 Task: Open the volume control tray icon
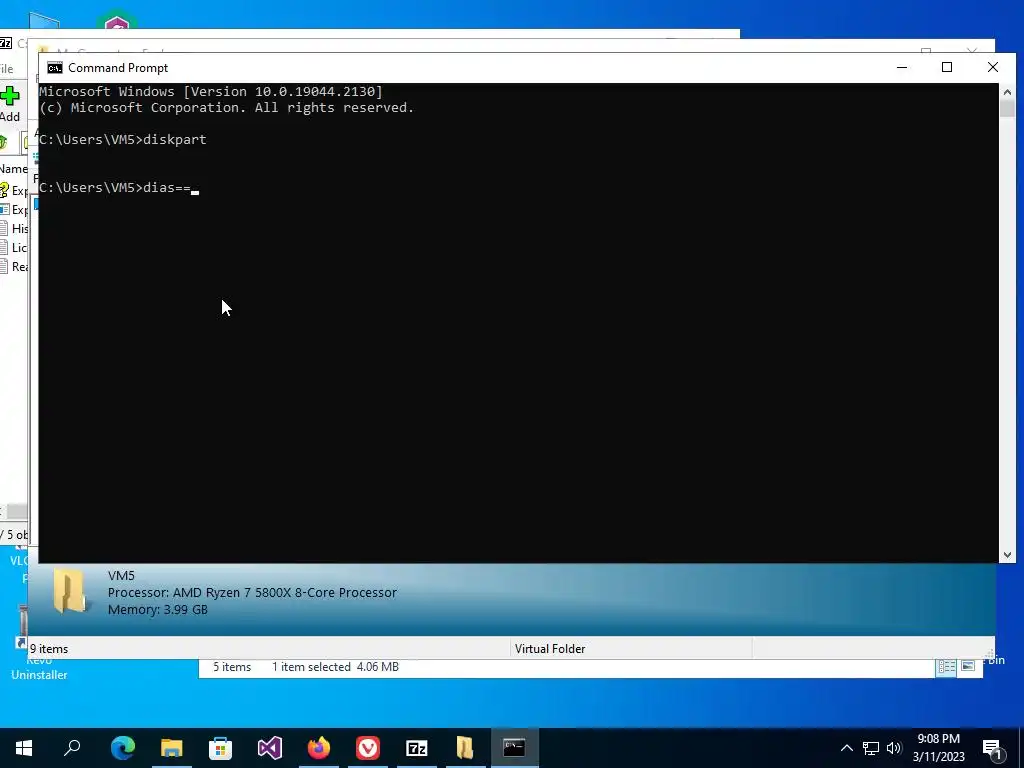[x=894, y=748]
